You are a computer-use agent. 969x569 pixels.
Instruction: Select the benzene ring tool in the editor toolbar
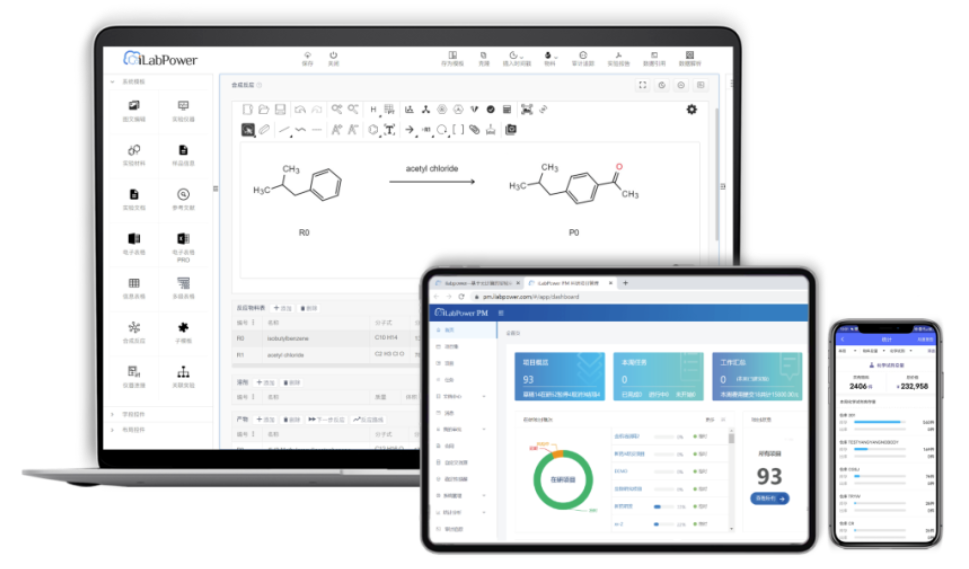[x=372, y=129]
